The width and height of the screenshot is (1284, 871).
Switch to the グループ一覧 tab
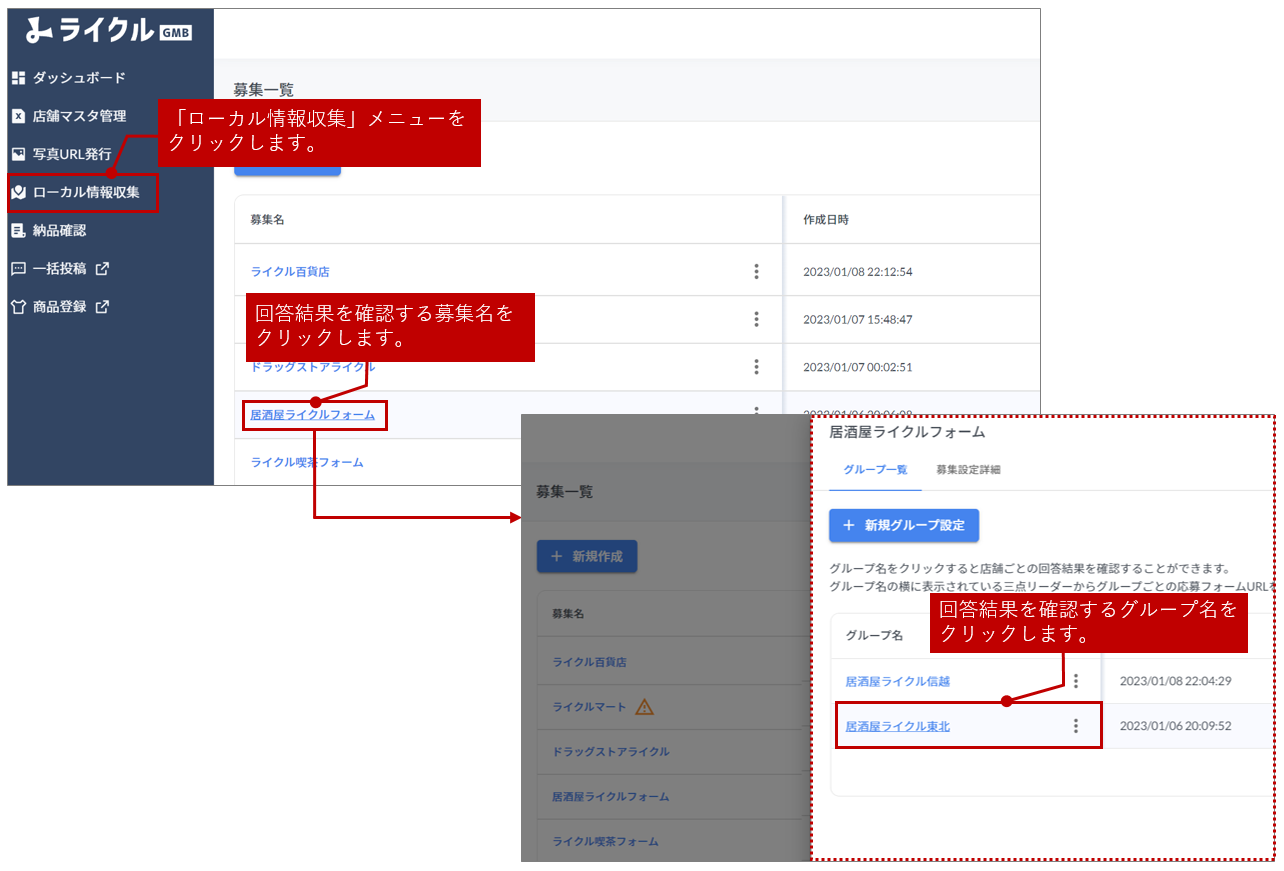[875, 470]
